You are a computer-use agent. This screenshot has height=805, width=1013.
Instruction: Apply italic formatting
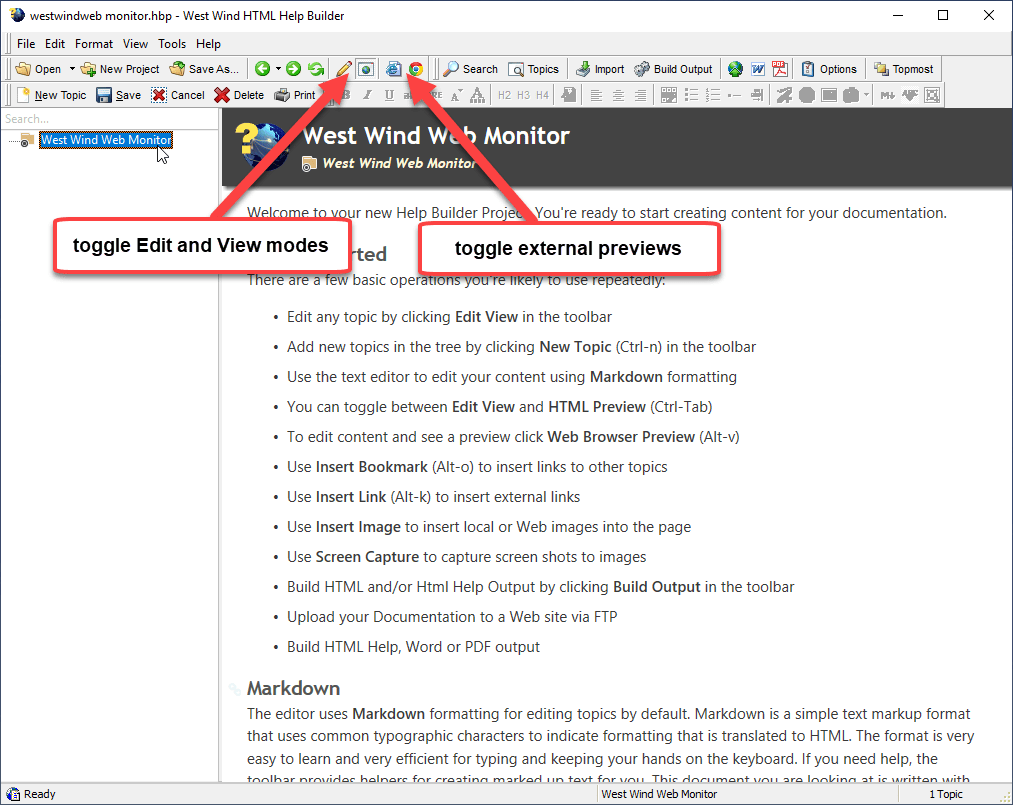[x=367, y=95]
